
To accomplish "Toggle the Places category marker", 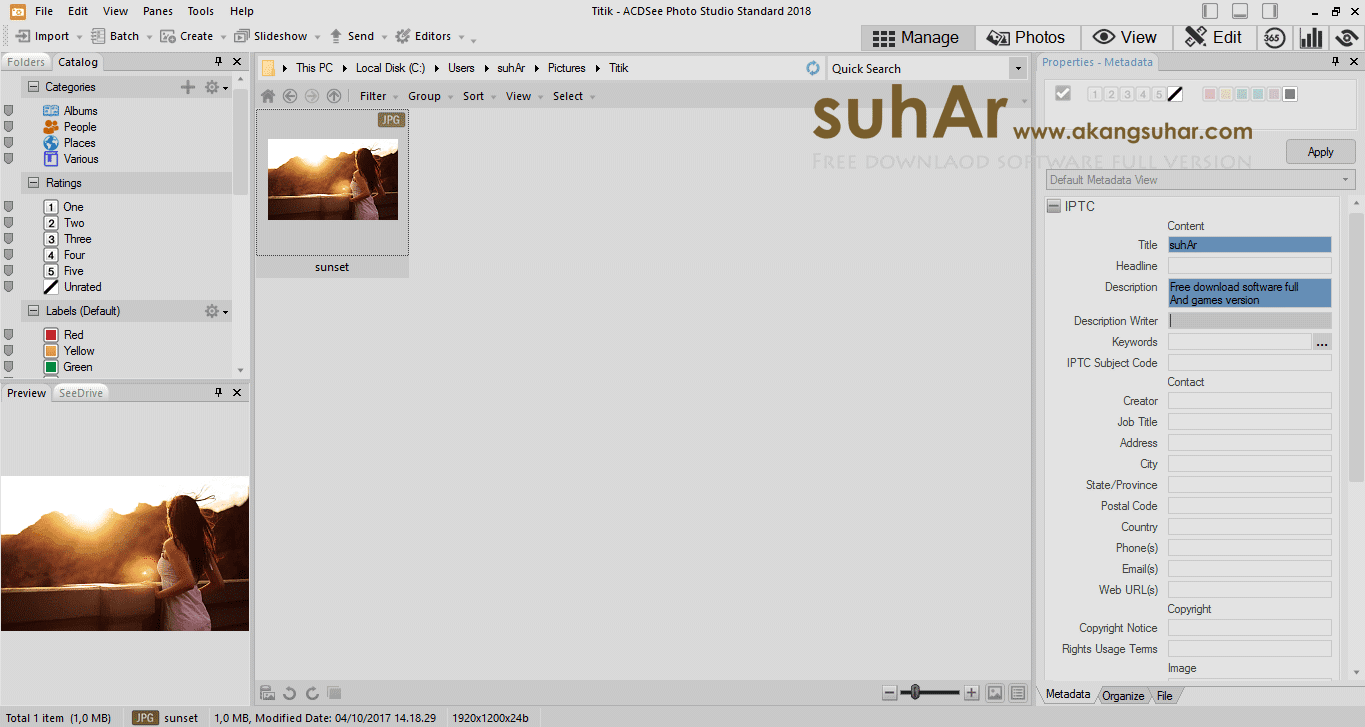I will pyautogui.click(x=8, y=143).
